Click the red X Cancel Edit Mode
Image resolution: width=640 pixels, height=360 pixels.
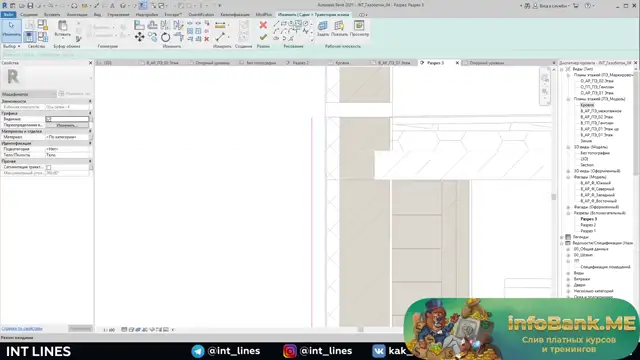[x=263, y=25]
